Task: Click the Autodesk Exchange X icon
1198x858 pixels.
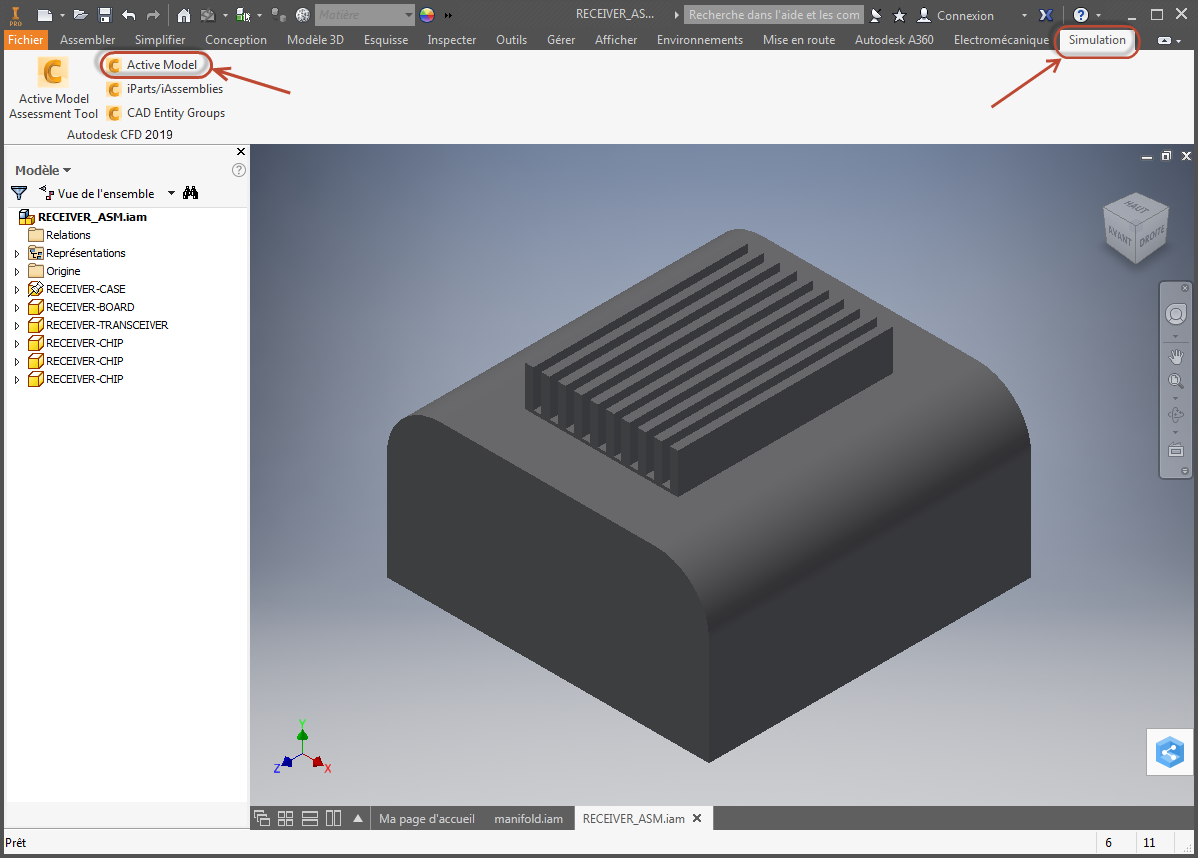Action: click(x=1046, y=15)
